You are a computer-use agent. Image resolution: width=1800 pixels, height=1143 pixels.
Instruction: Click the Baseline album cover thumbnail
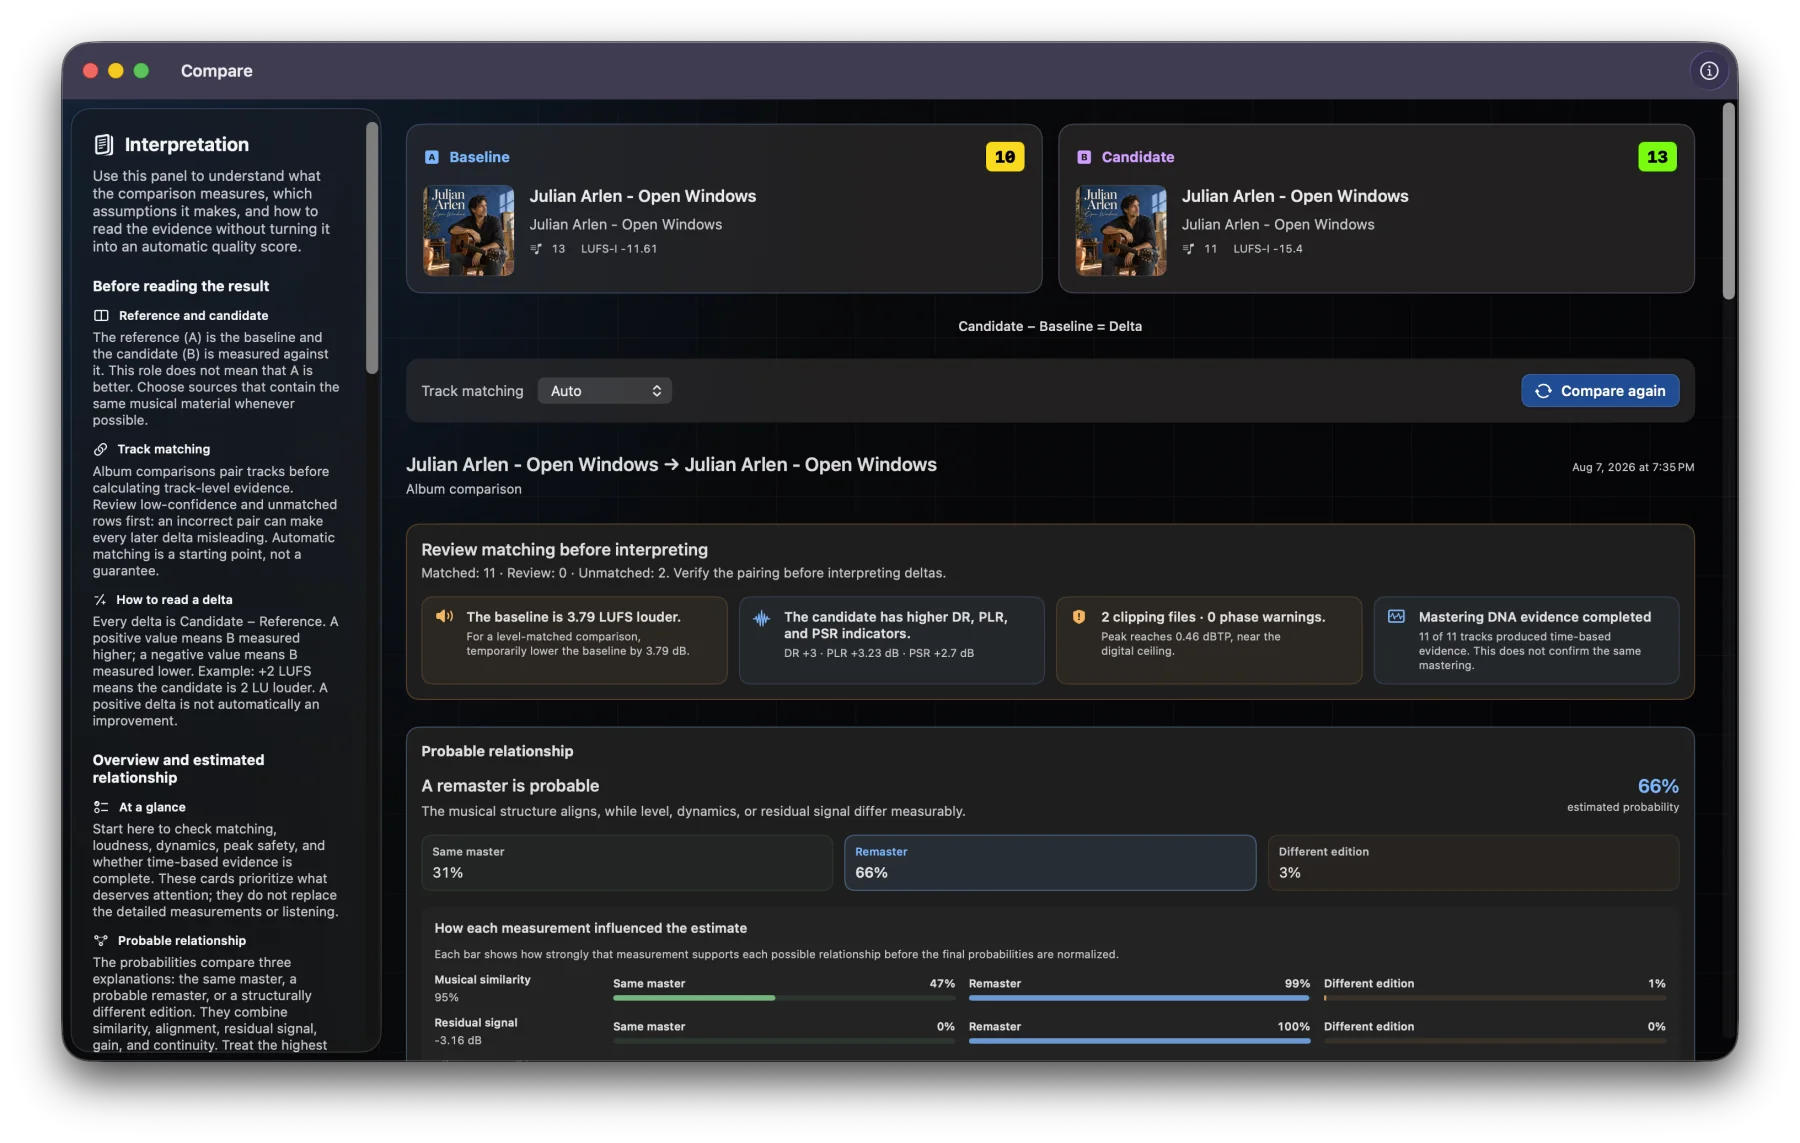pyautogui.click(x=469, y=230)
